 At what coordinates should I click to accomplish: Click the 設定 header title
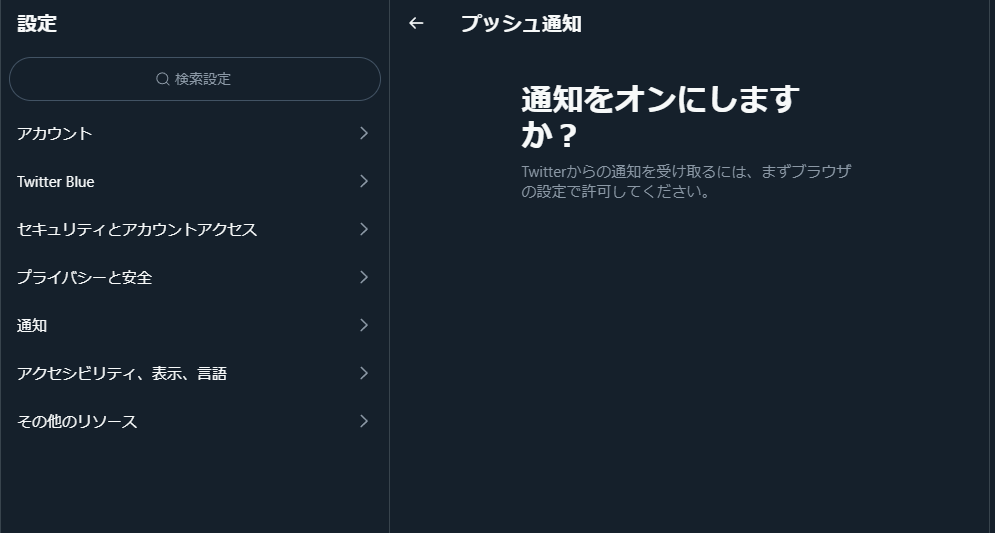click(37, 23)
